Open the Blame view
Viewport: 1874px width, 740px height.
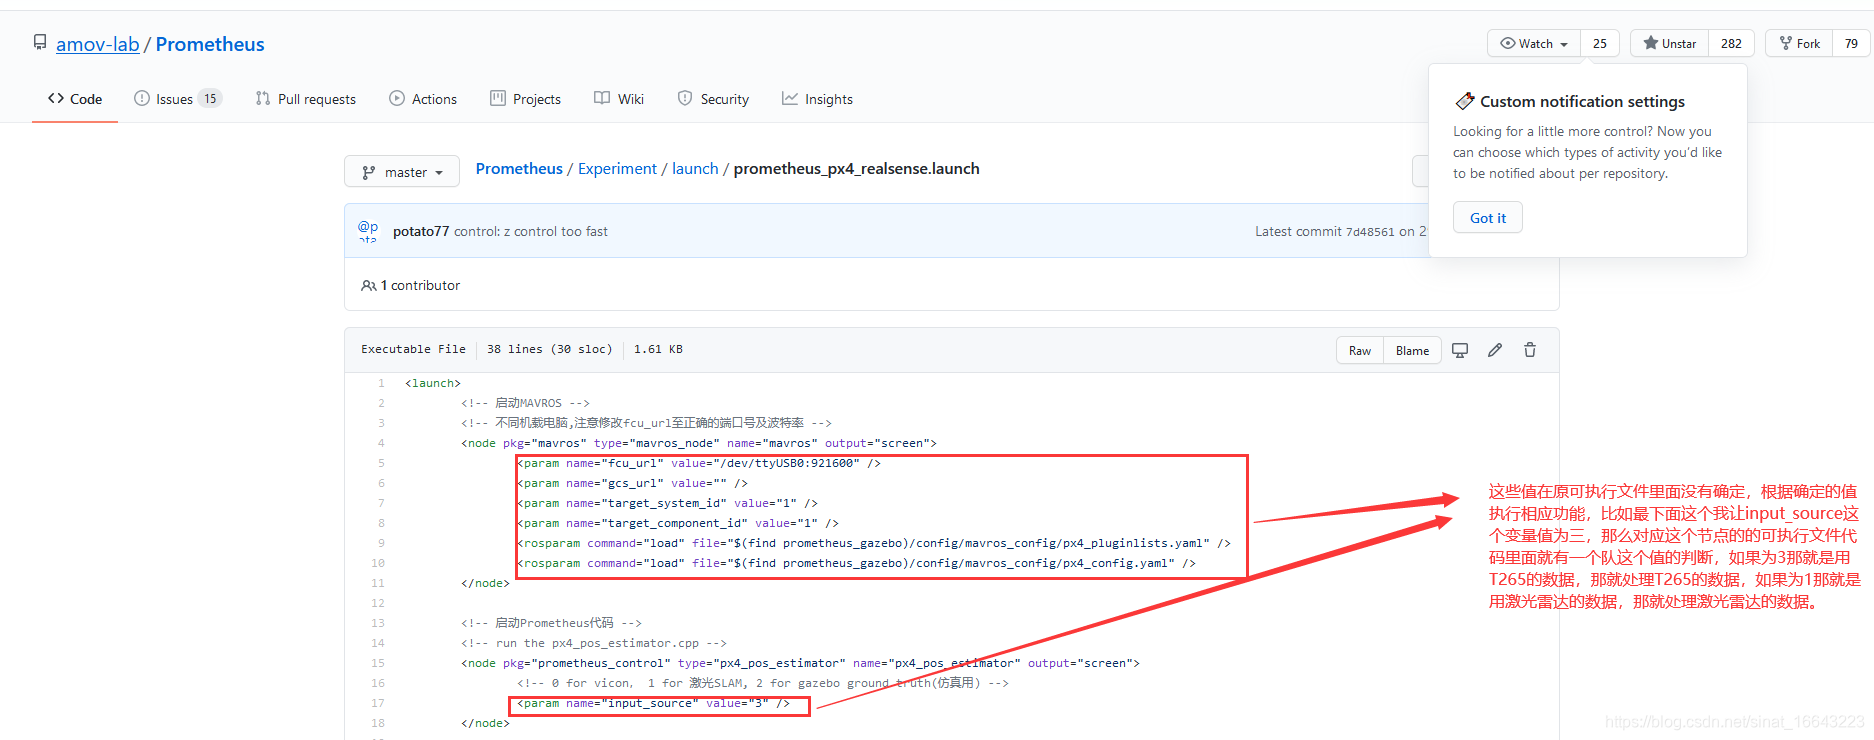pyautogui.click(x=1412, y=350)
